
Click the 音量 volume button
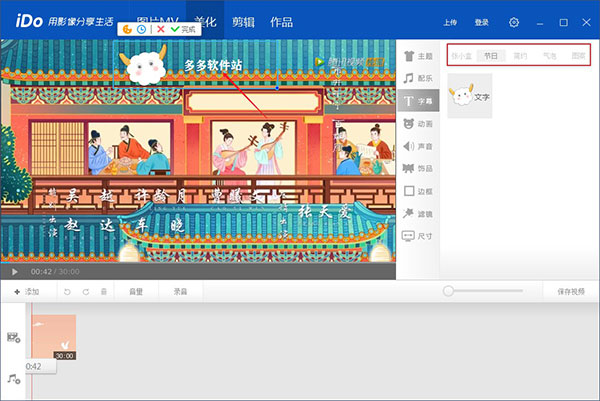click(136, 292)
